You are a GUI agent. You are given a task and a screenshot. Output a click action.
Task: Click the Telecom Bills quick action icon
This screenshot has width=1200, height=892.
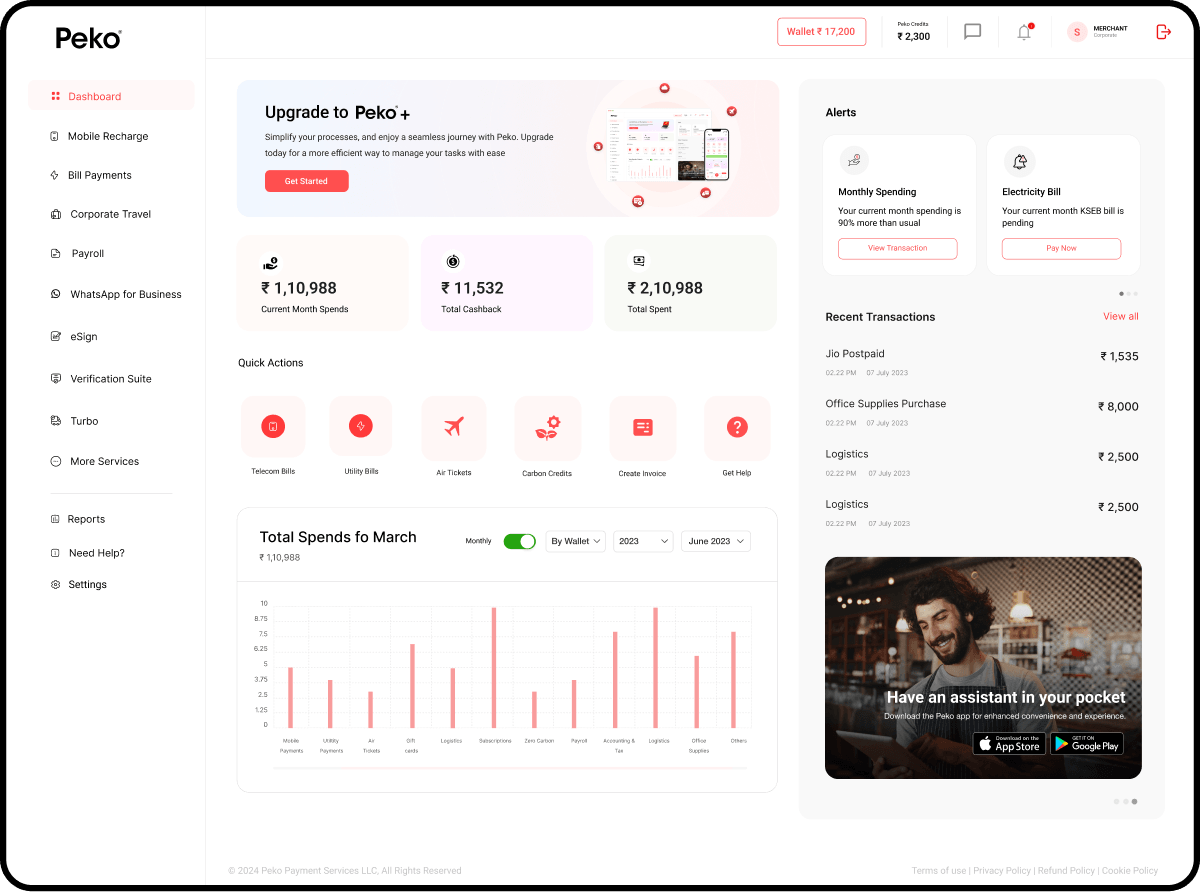tap(273, 427)
